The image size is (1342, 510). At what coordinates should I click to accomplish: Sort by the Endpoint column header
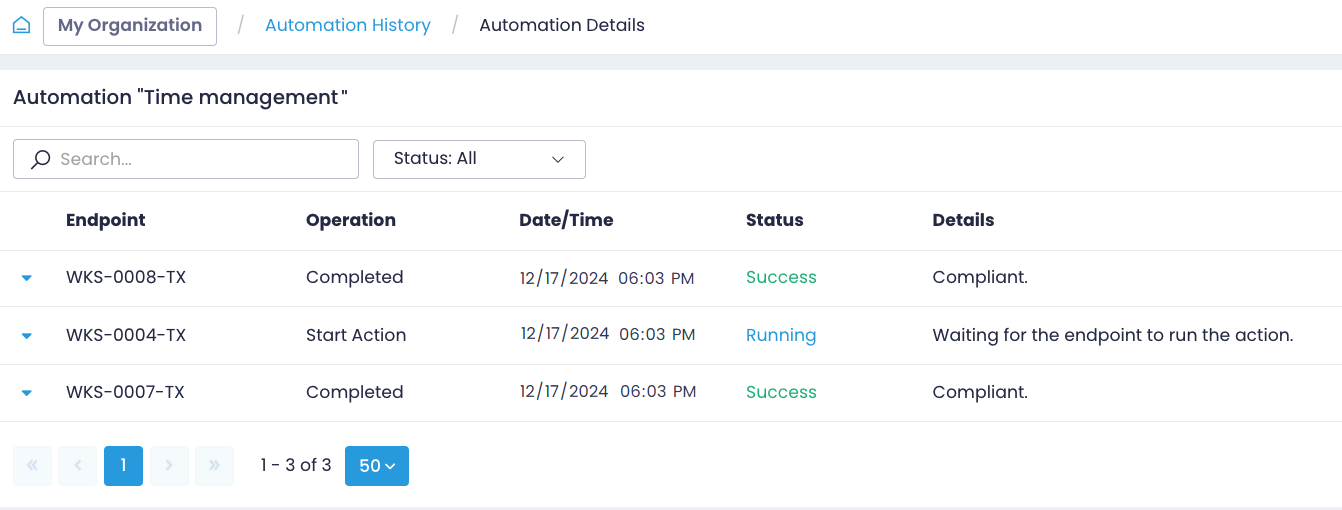[x=106, y=220]
